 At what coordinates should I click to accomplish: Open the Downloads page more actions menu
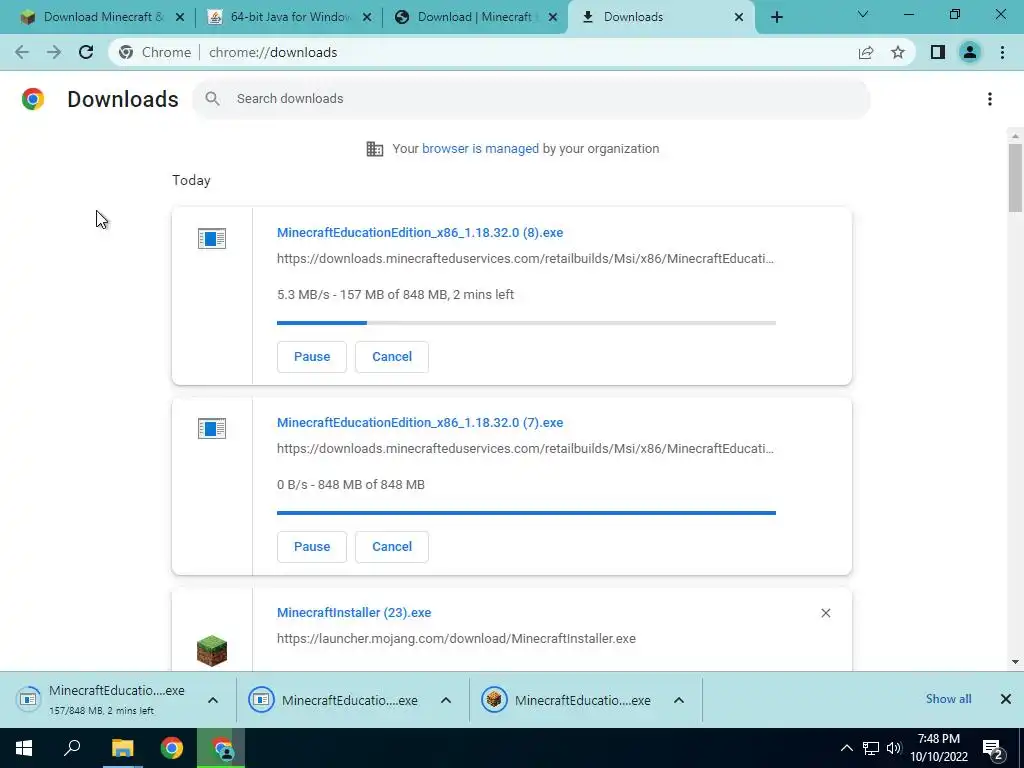tap(990, 99)
